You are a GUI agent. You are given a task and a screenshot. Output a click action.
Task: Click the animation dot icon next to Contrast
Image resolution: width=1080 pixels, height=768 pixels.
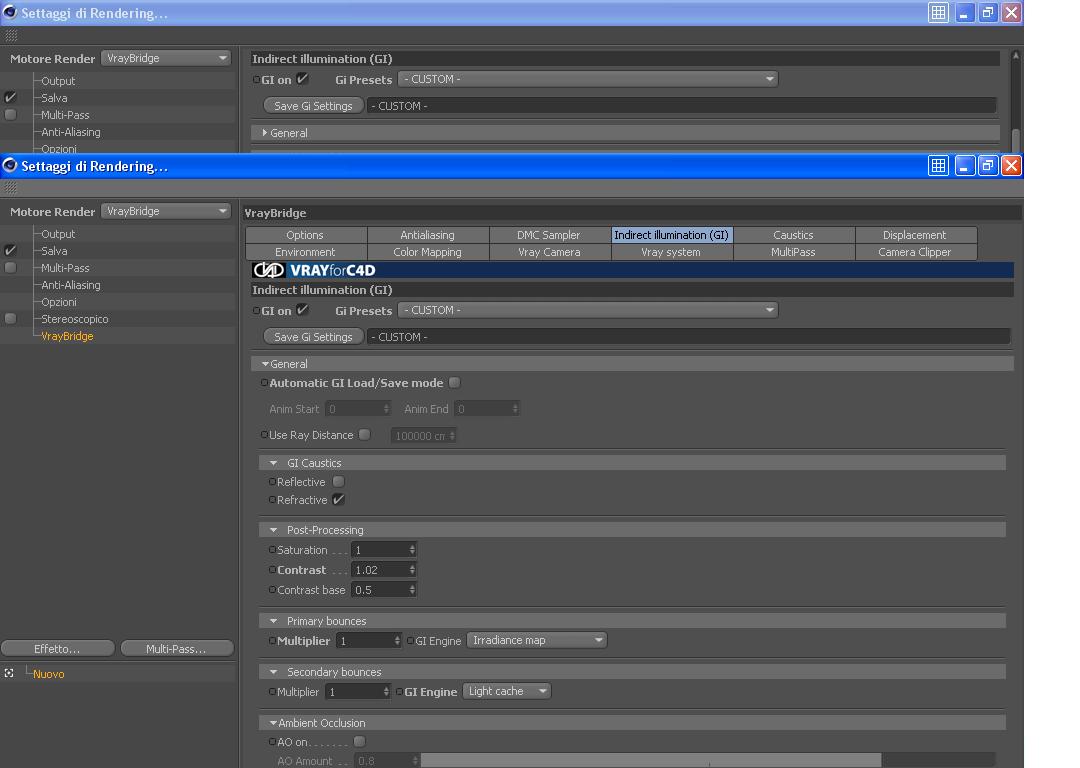[x=272, y=570]
